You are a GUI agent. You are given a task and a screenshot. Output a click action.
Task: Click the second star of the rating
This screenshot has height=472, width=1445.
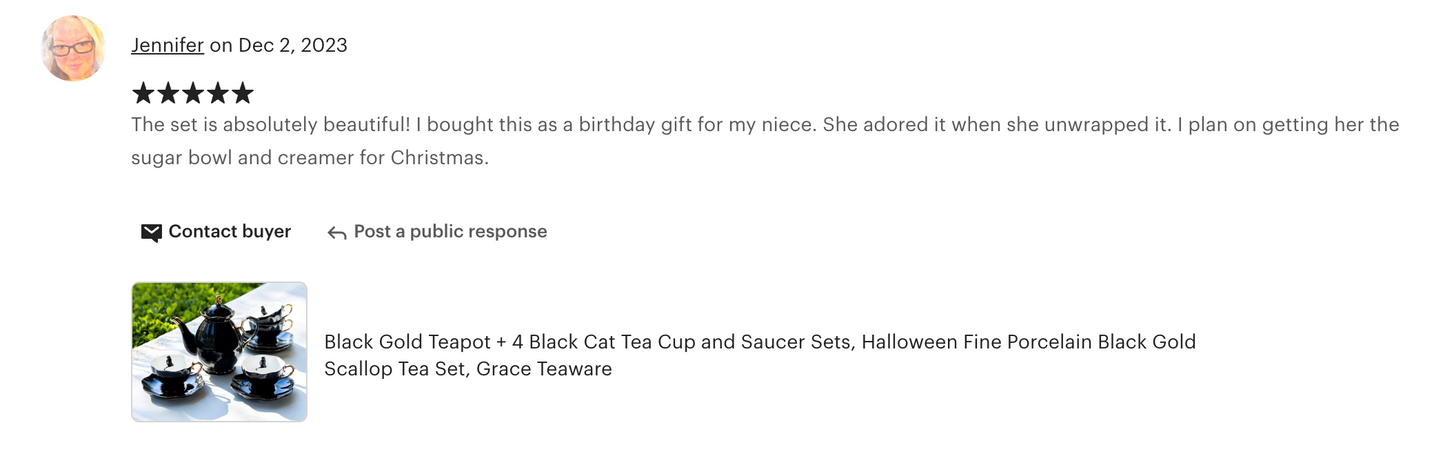tap(168, 94)
